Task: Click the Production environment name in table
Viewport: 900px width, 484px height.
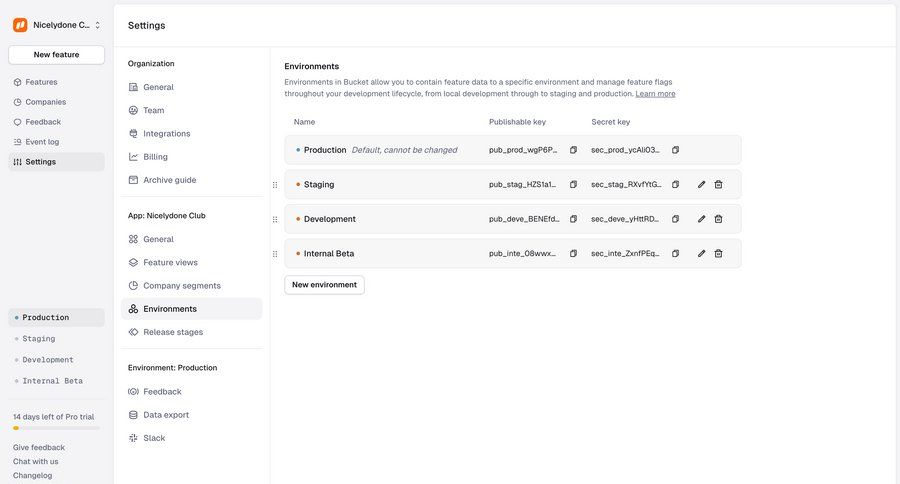Action: tap(325, 150)
